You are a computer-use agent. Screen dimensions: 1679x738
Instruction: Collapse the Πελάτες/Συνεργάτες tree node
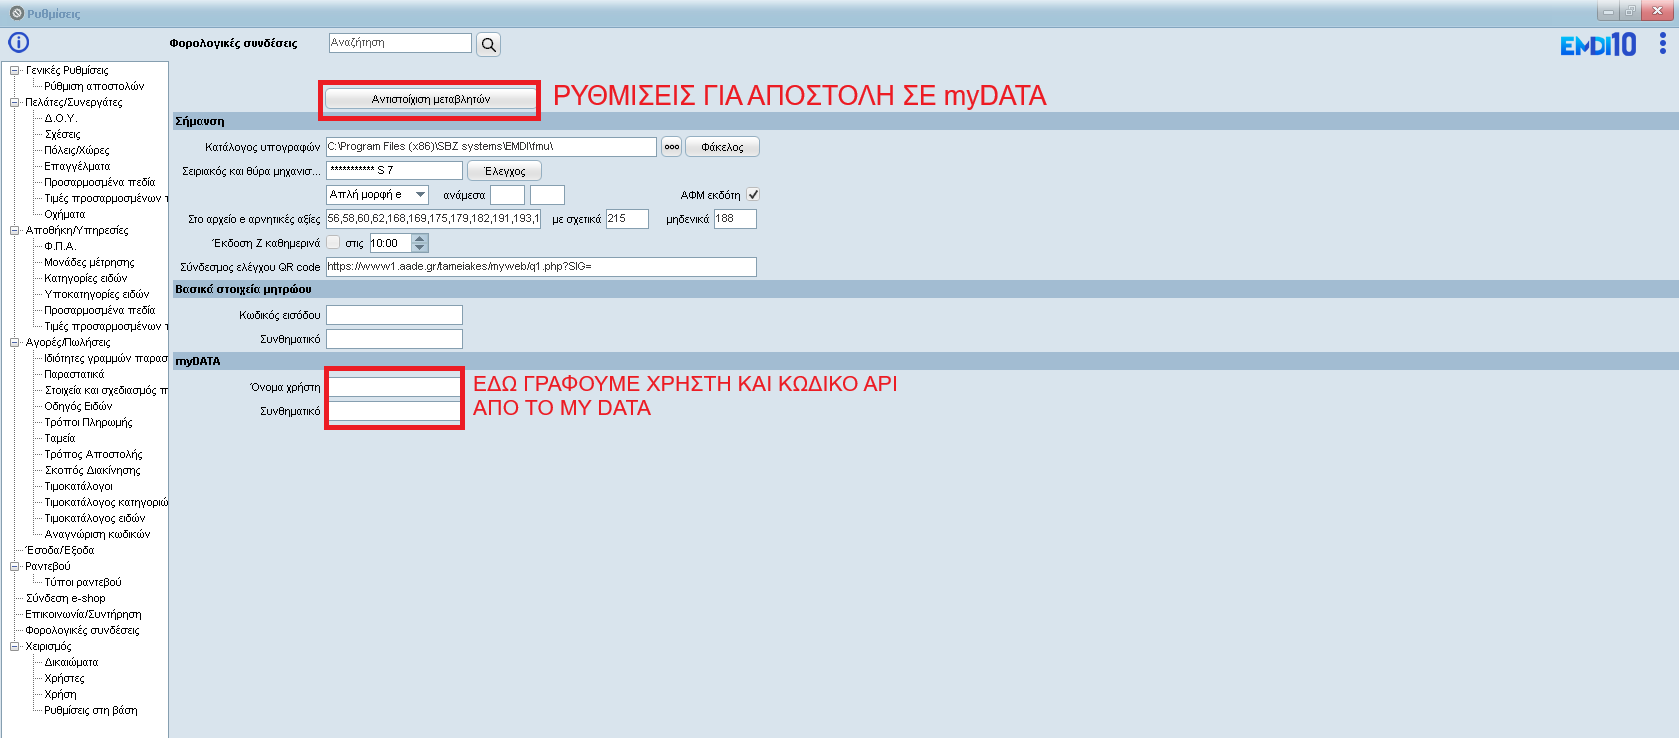click(14, 102)
